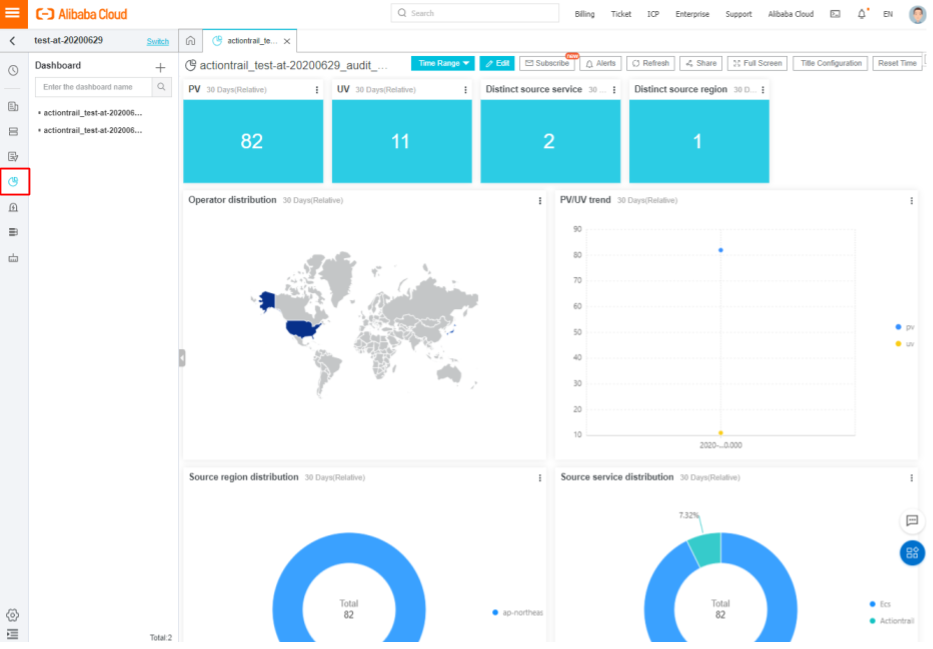Select the first actiontrail dashboard entry
The image size is (933, 649).
[x=92, y=112]
